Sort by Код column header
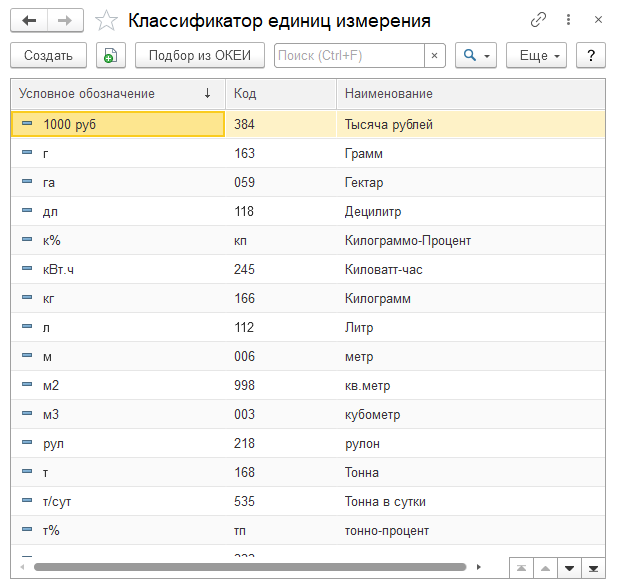626x584 pixels. click(281, 94)
